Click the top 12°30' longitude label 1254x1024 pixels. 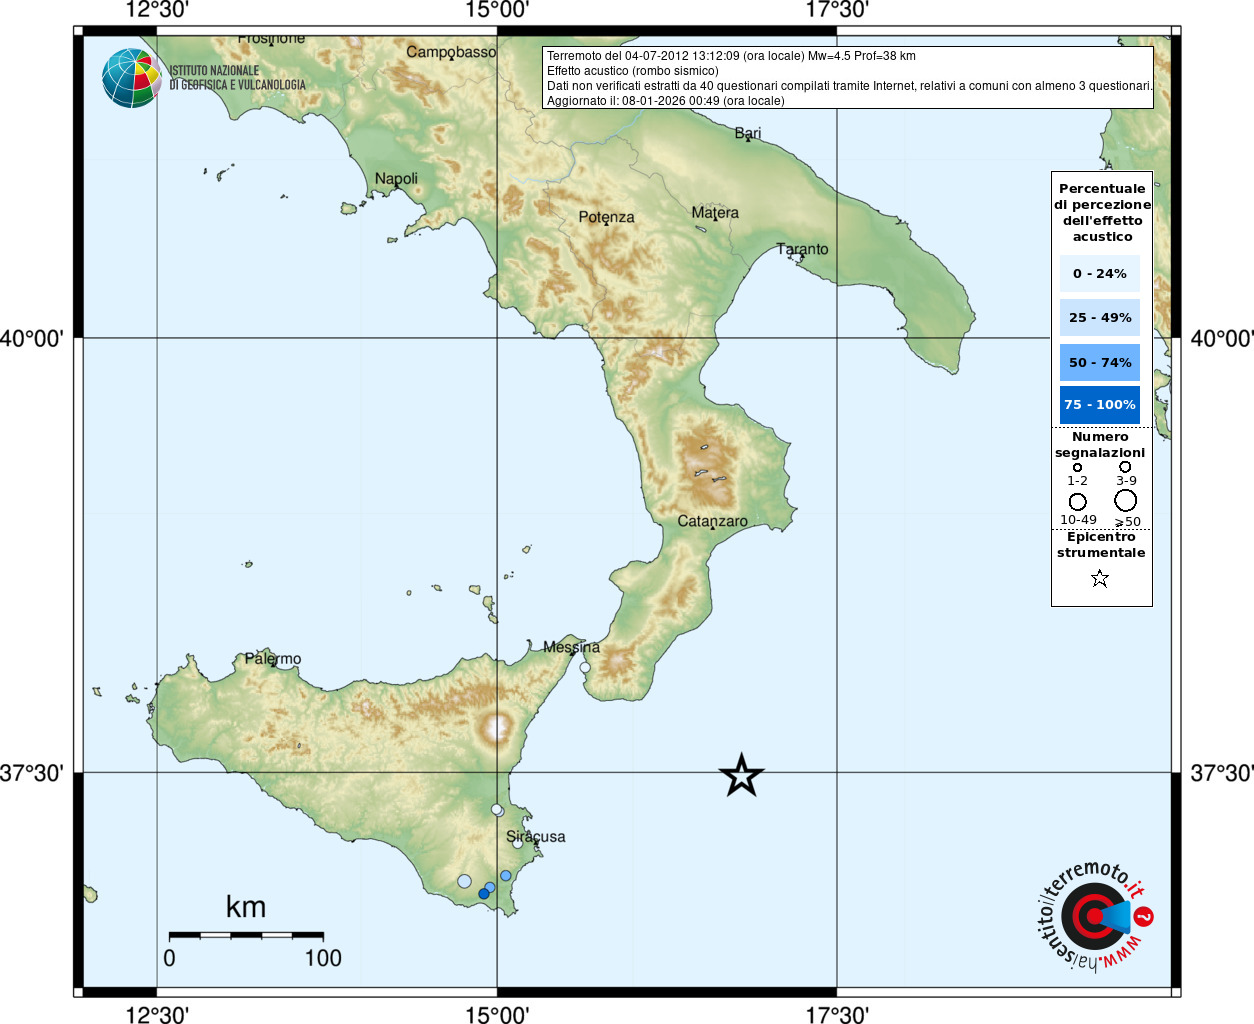pos(157,10)
